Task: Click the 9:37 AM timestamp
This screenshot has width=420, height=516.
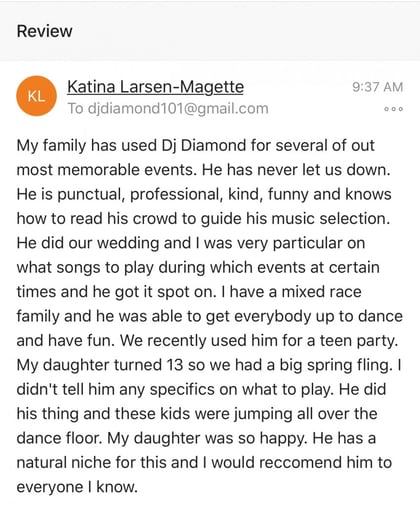Action: 378,87
